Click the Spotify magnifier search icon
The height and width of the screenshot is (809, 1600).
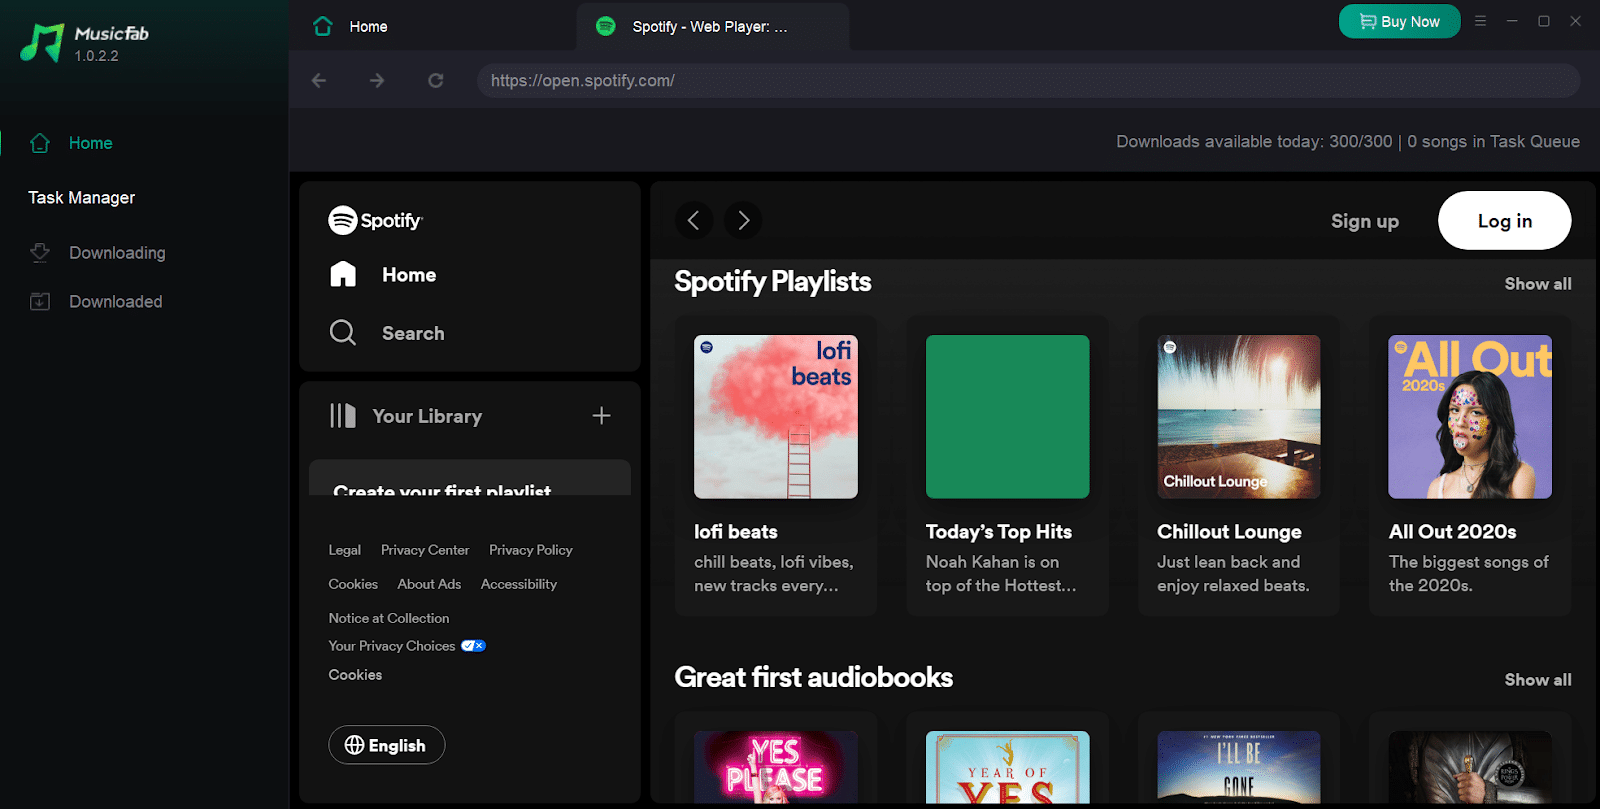(x=343, y=332)
